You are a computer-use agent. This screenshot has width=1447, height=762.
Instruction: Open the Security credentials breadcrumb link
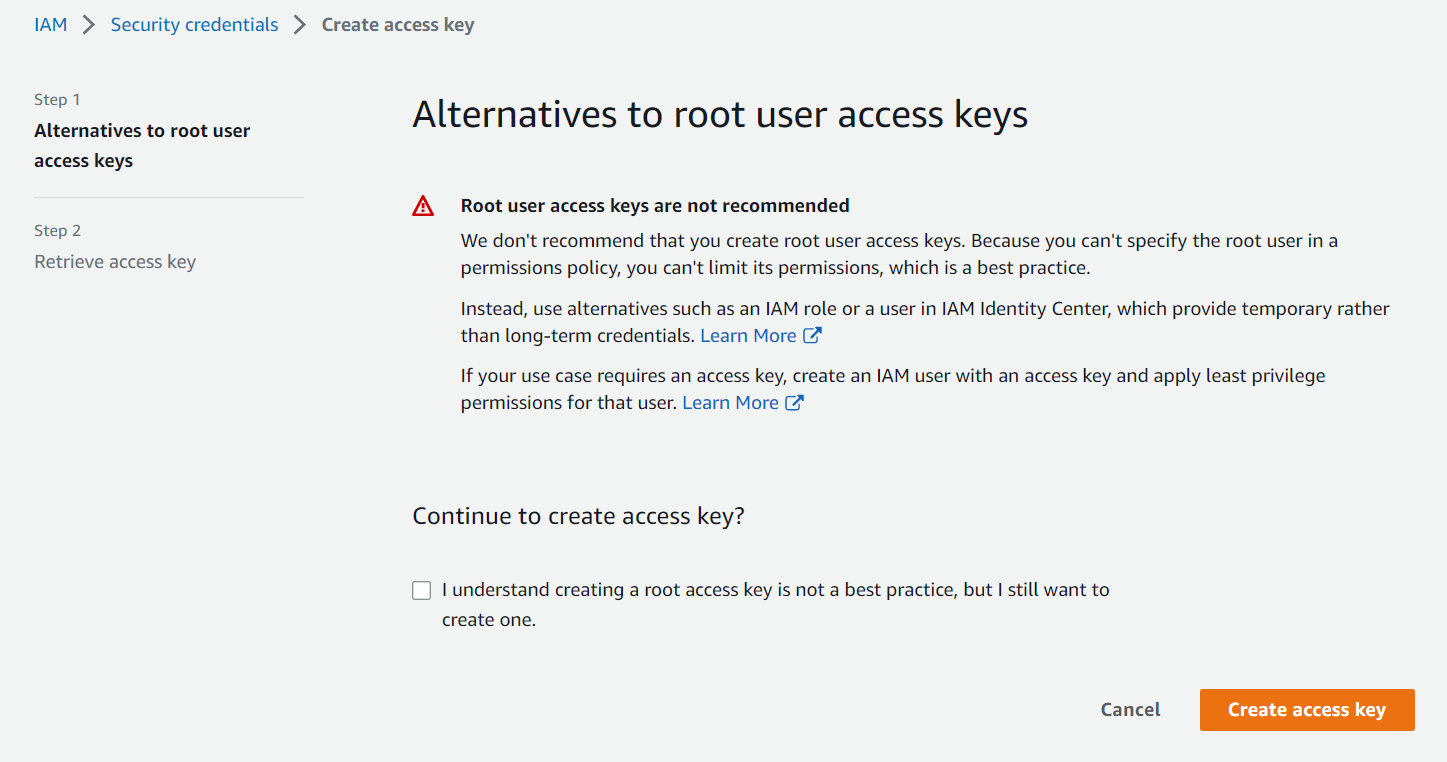pos(194,24)
